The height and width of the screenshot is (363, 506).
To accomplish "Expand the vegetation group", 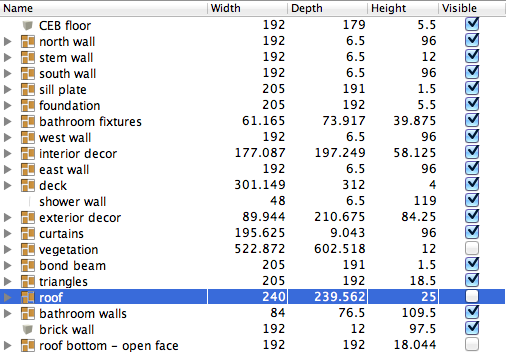I will coord(7,250).
